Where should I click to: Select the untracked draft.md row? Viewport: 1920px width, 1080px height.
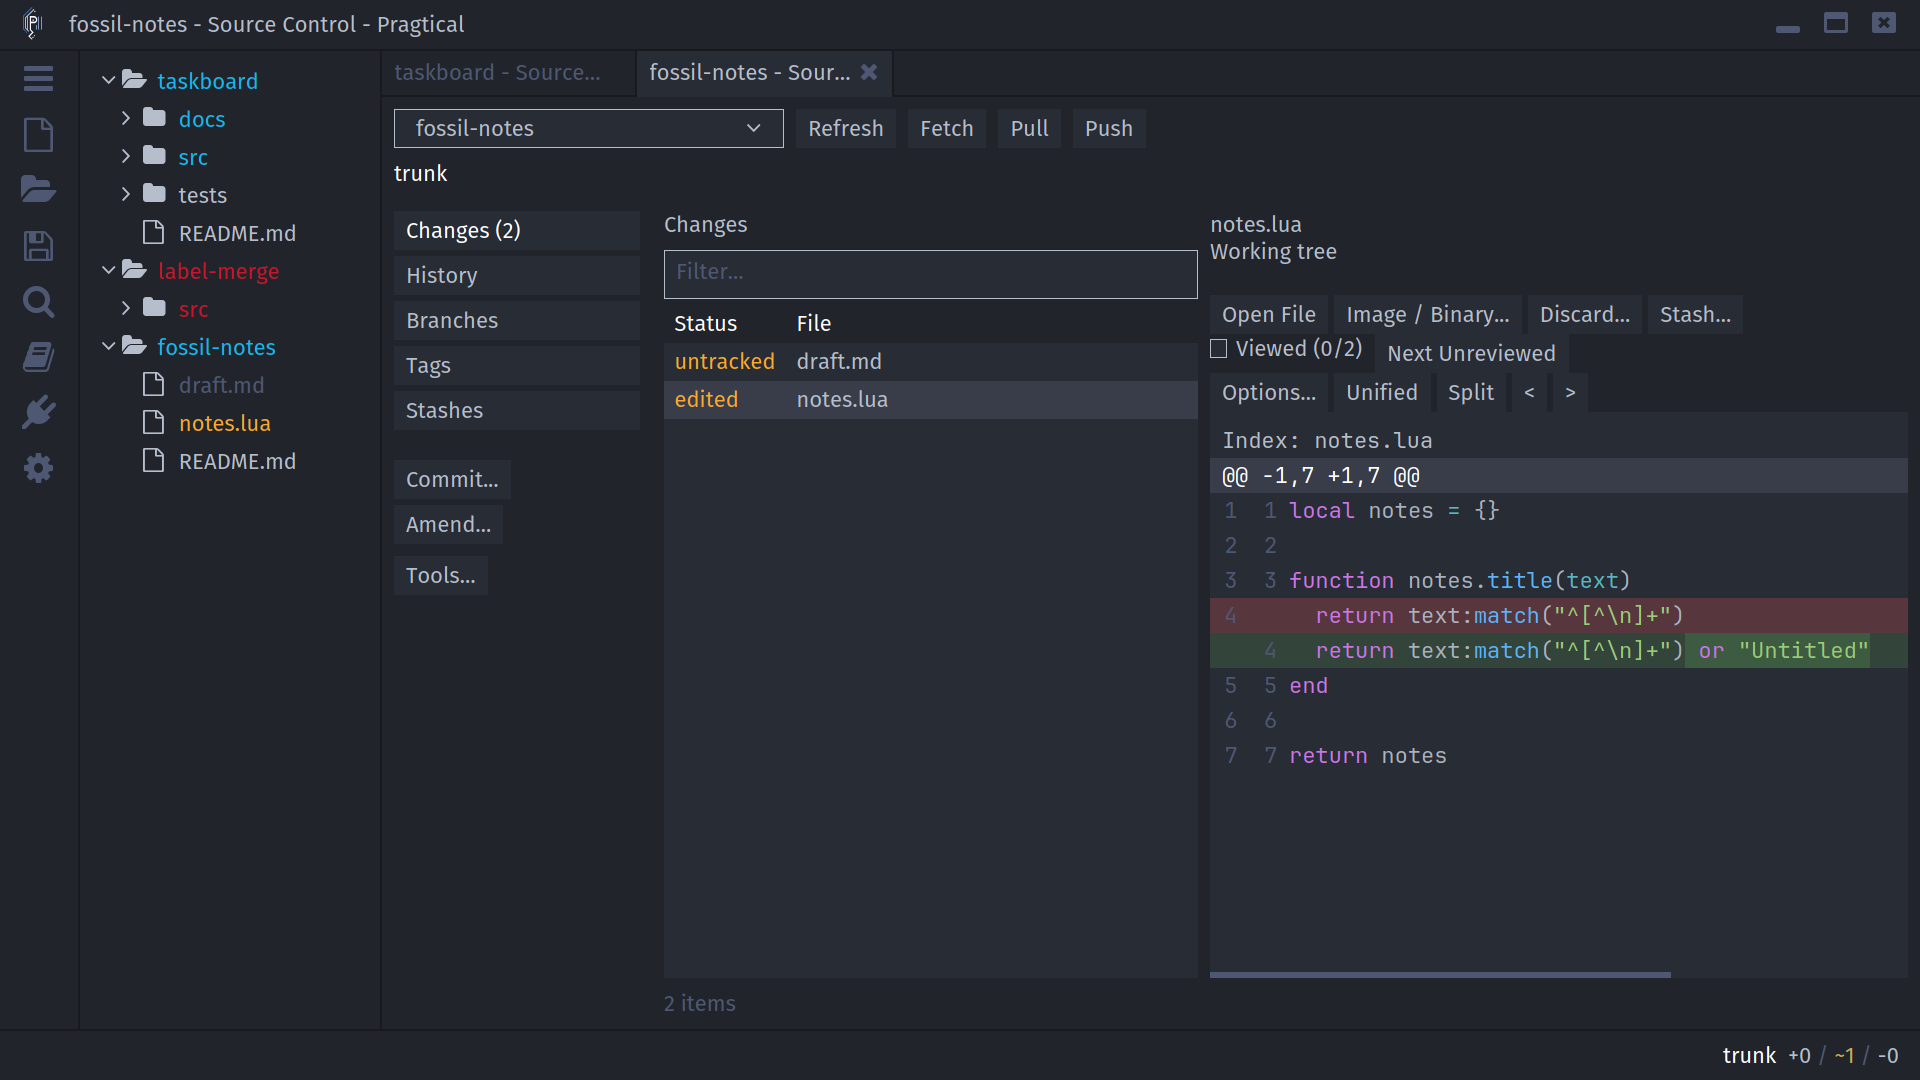coord(930,361)
